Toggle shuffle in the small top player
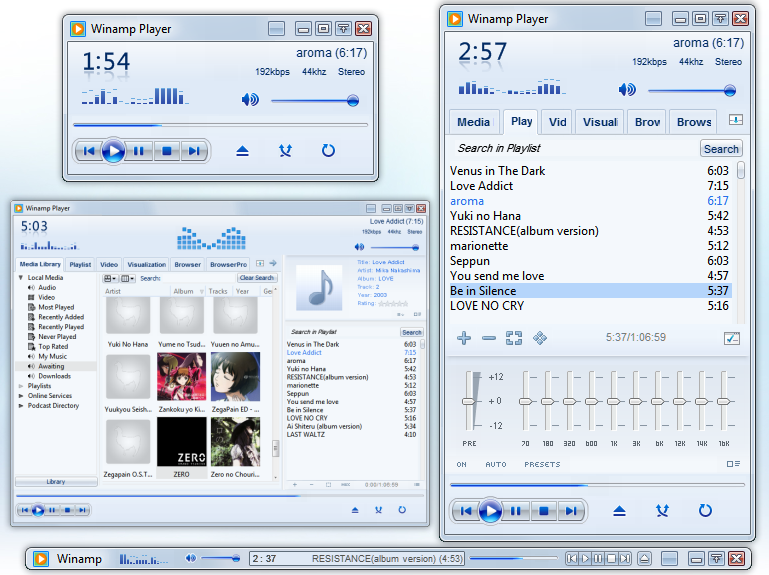 point(285,151)
